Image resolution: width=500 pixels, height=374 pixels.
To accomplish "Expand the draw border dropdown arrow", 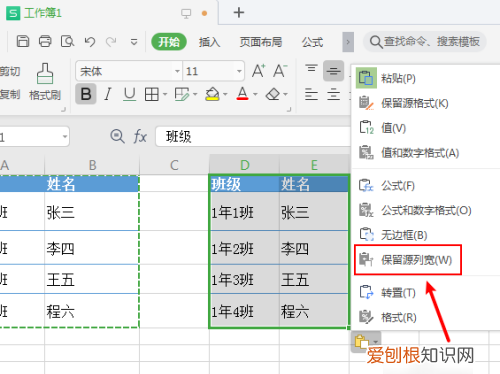I will [x=195, y=95].
